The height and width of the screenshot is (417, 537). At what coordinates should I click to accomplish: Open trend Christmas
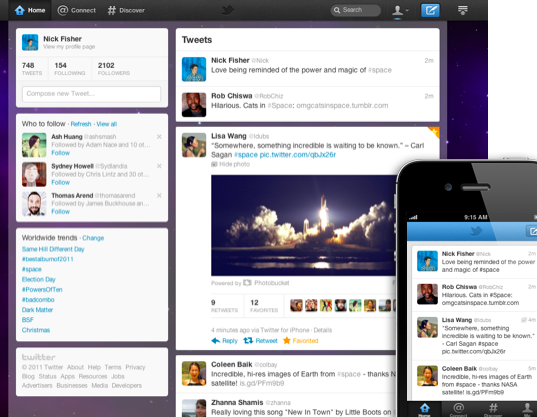pyautogui.click(x=36, y=330)
